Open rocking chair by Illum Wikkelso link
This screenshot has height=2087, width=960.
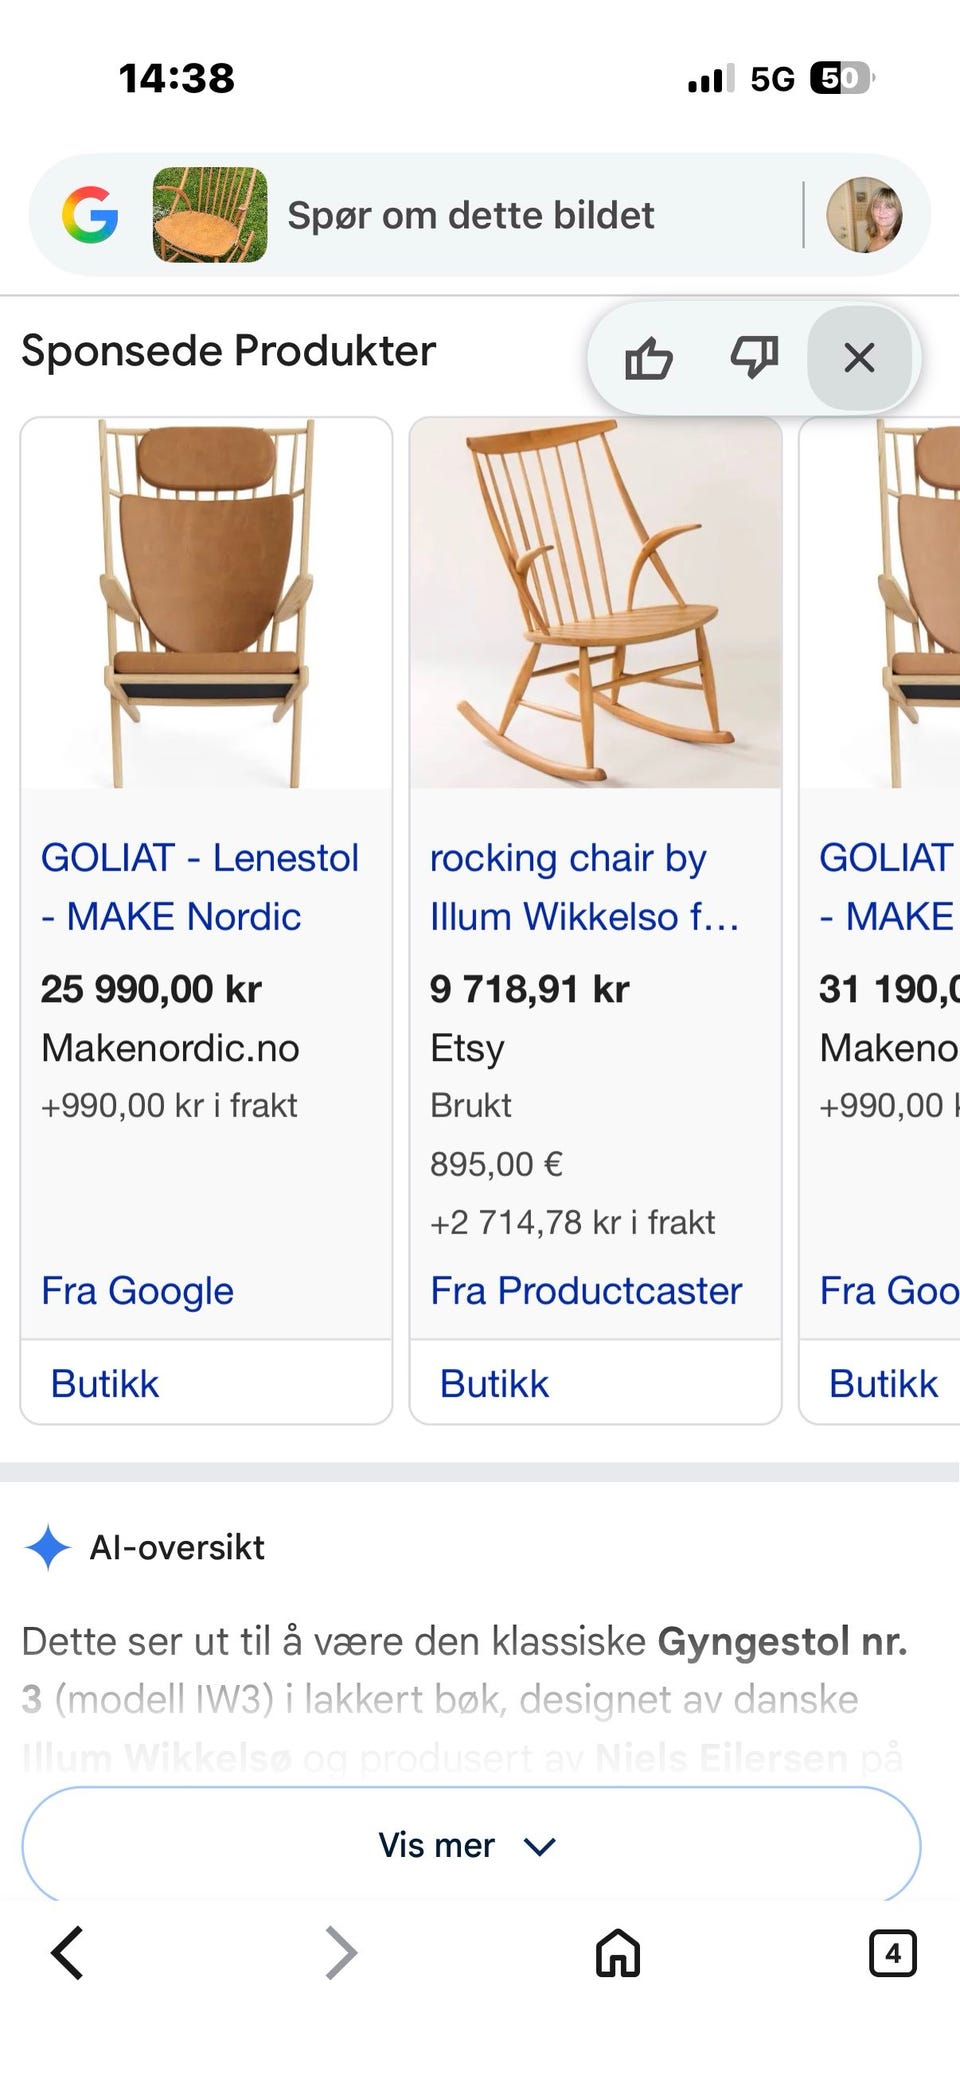[x=585, y=887]
